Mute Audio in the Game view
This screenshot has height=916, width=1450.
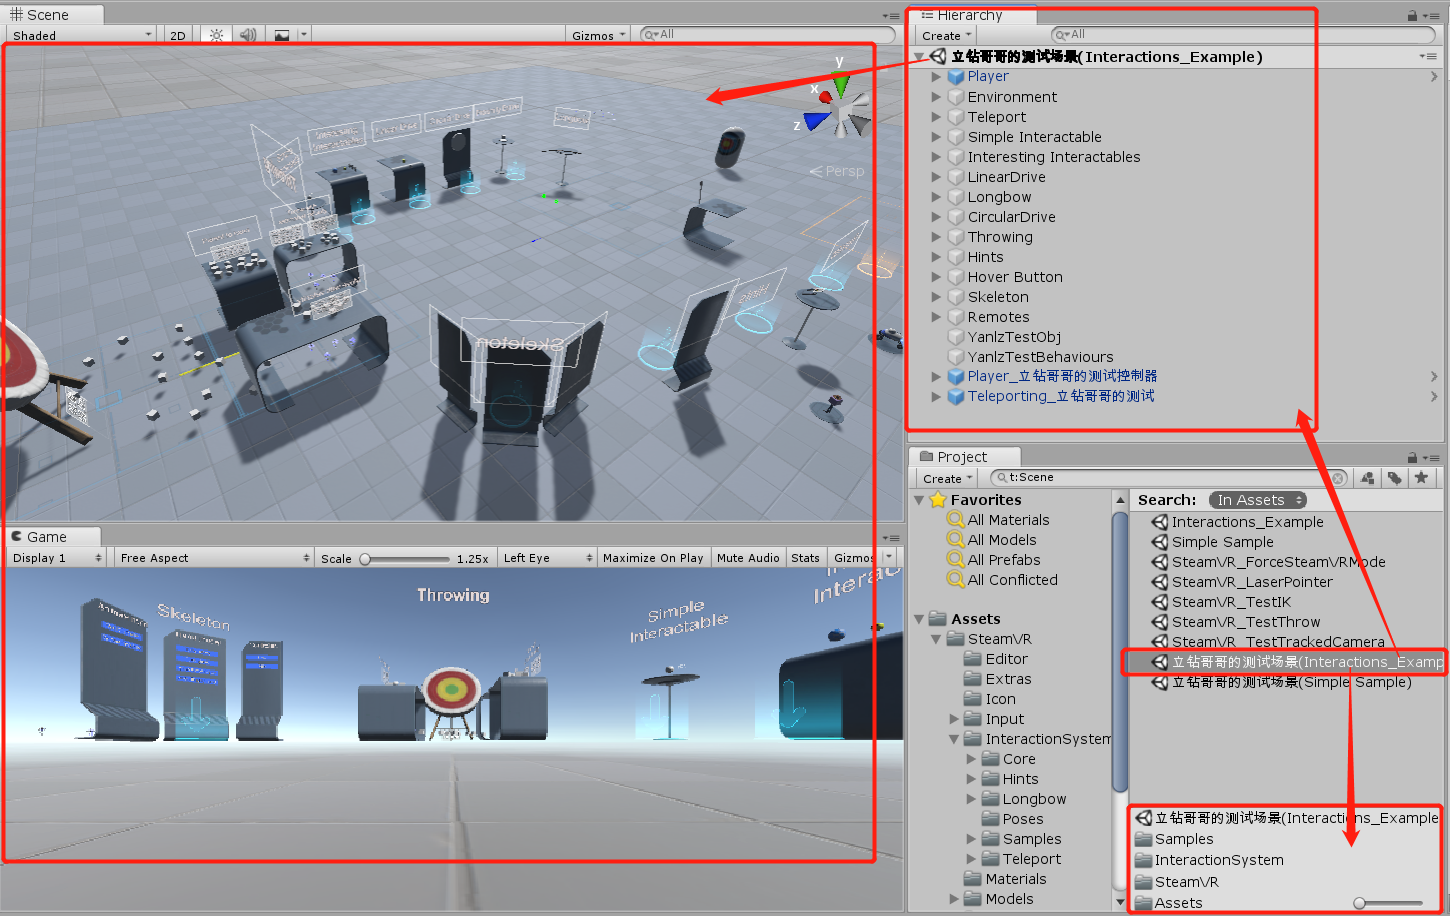(748, 557)
